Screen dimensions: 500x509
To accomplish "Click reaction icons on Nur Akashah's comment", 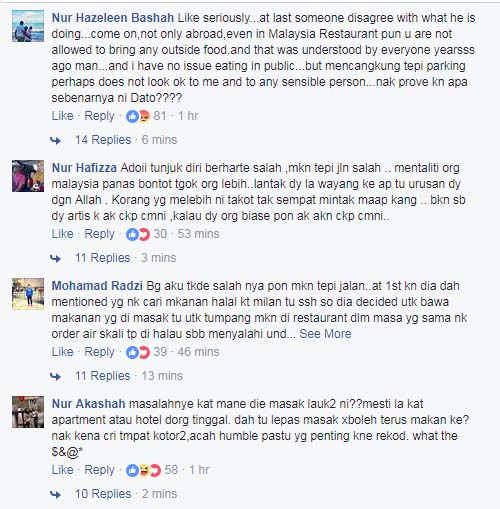I will (x=144, y=470).
